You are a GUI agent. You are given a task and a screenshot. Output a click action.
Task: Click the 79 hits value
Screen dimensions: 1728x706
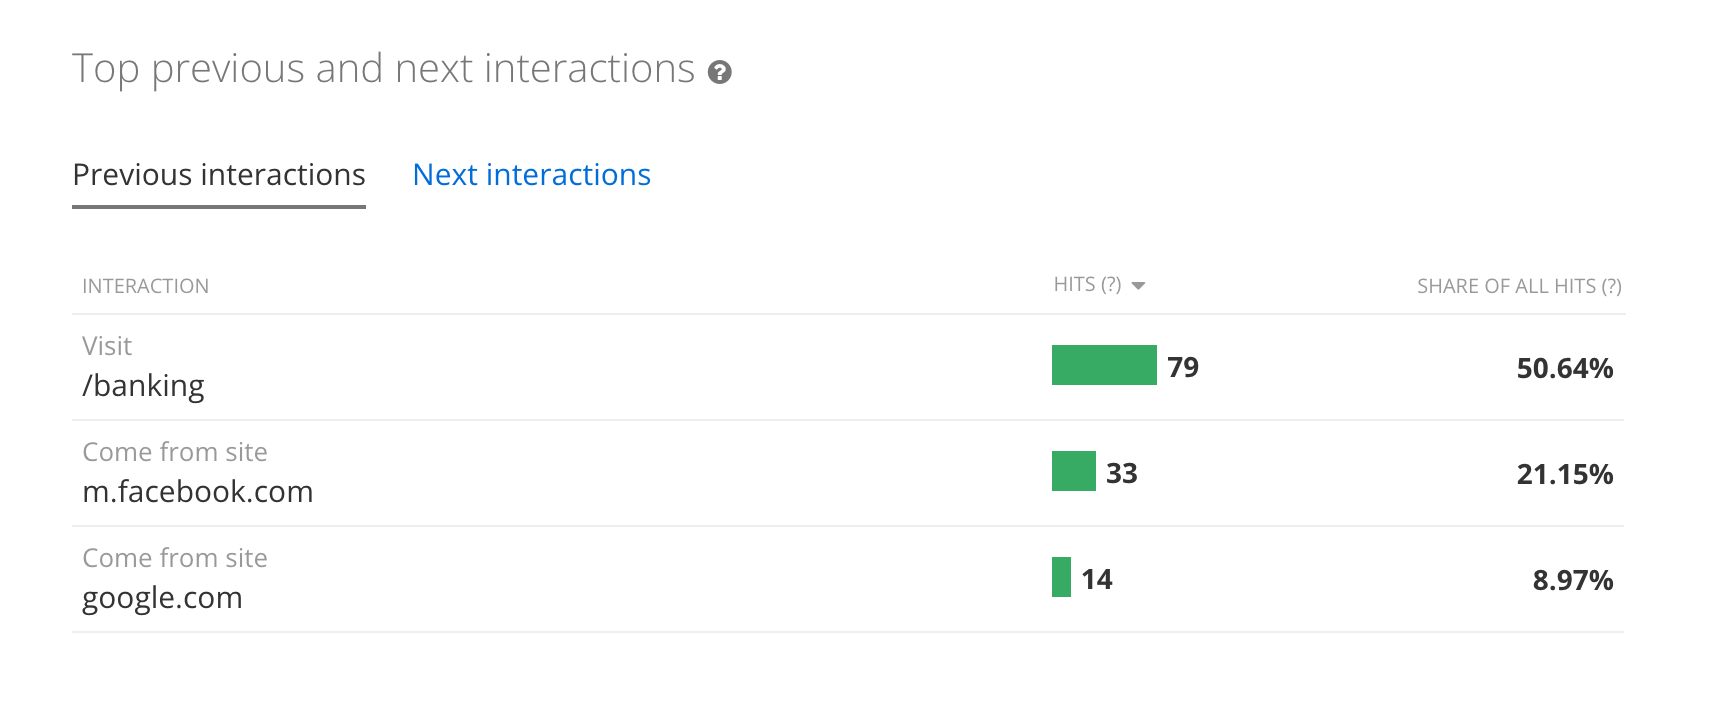pos(1183,367)
